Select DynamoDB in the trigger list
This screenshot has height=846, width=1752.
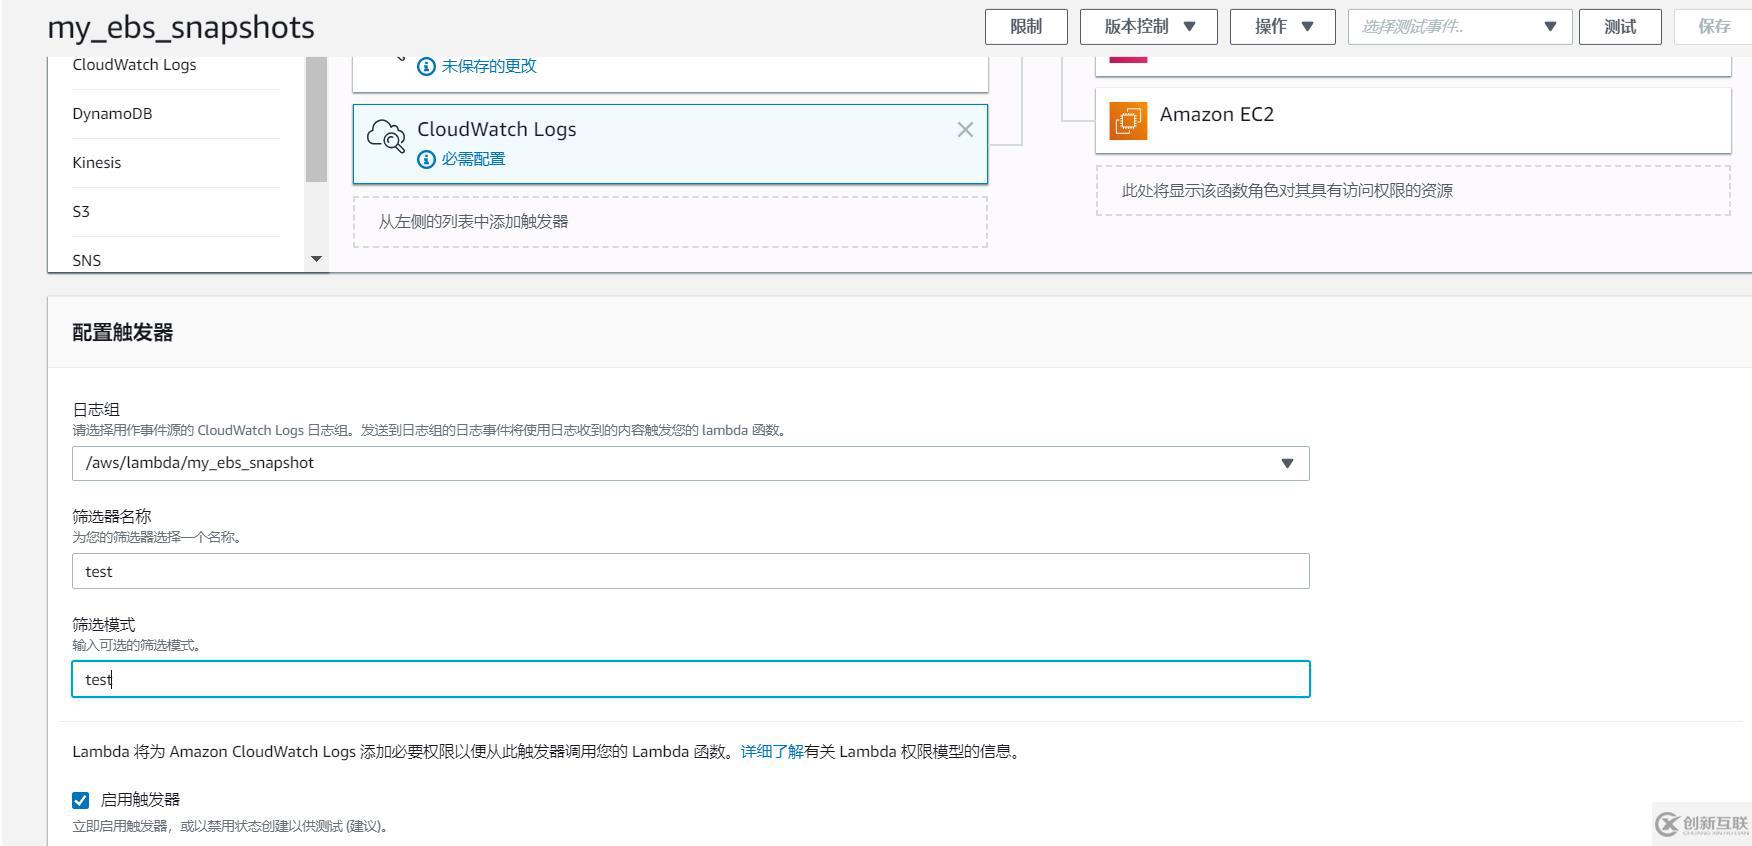point(112,114)
